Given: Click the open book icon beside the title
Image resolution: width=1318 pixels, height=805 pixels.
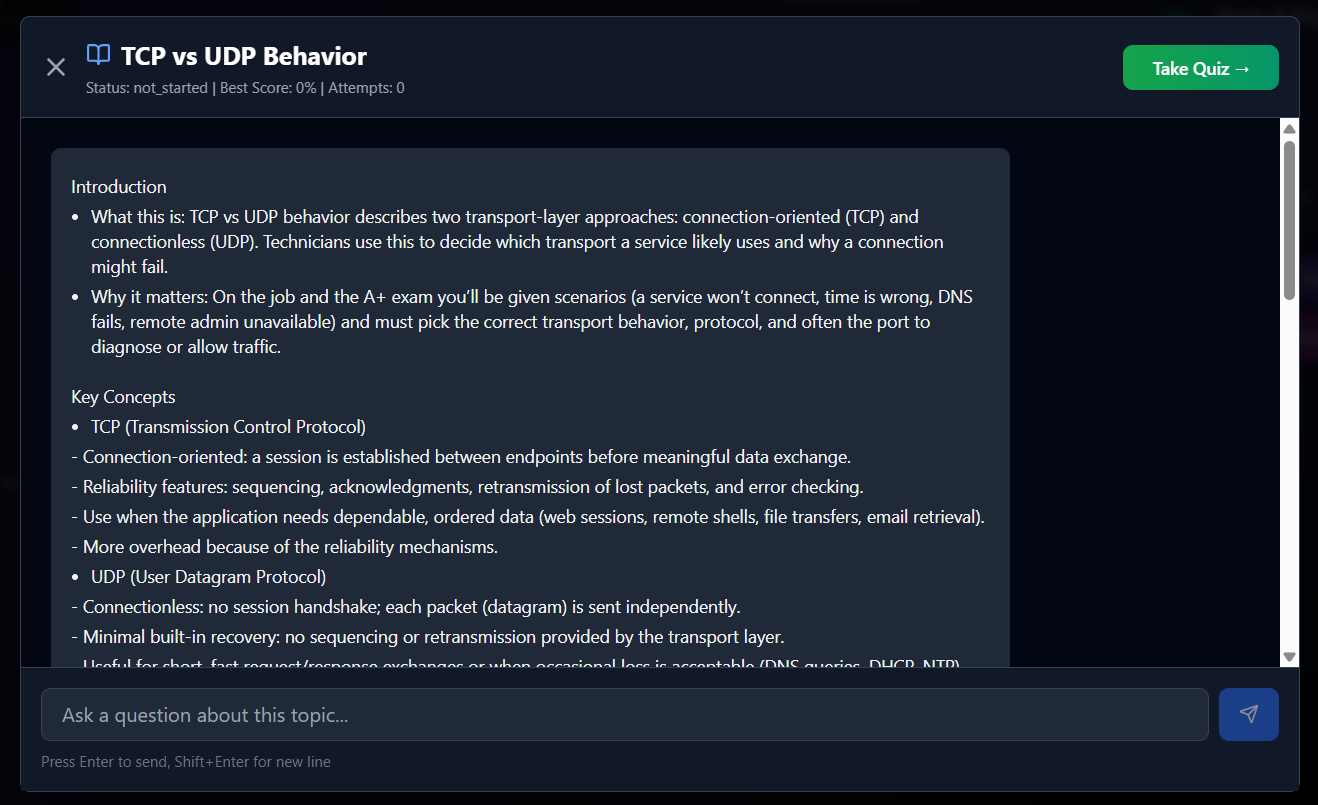Looking at the screenshot, I should [98, 55].
